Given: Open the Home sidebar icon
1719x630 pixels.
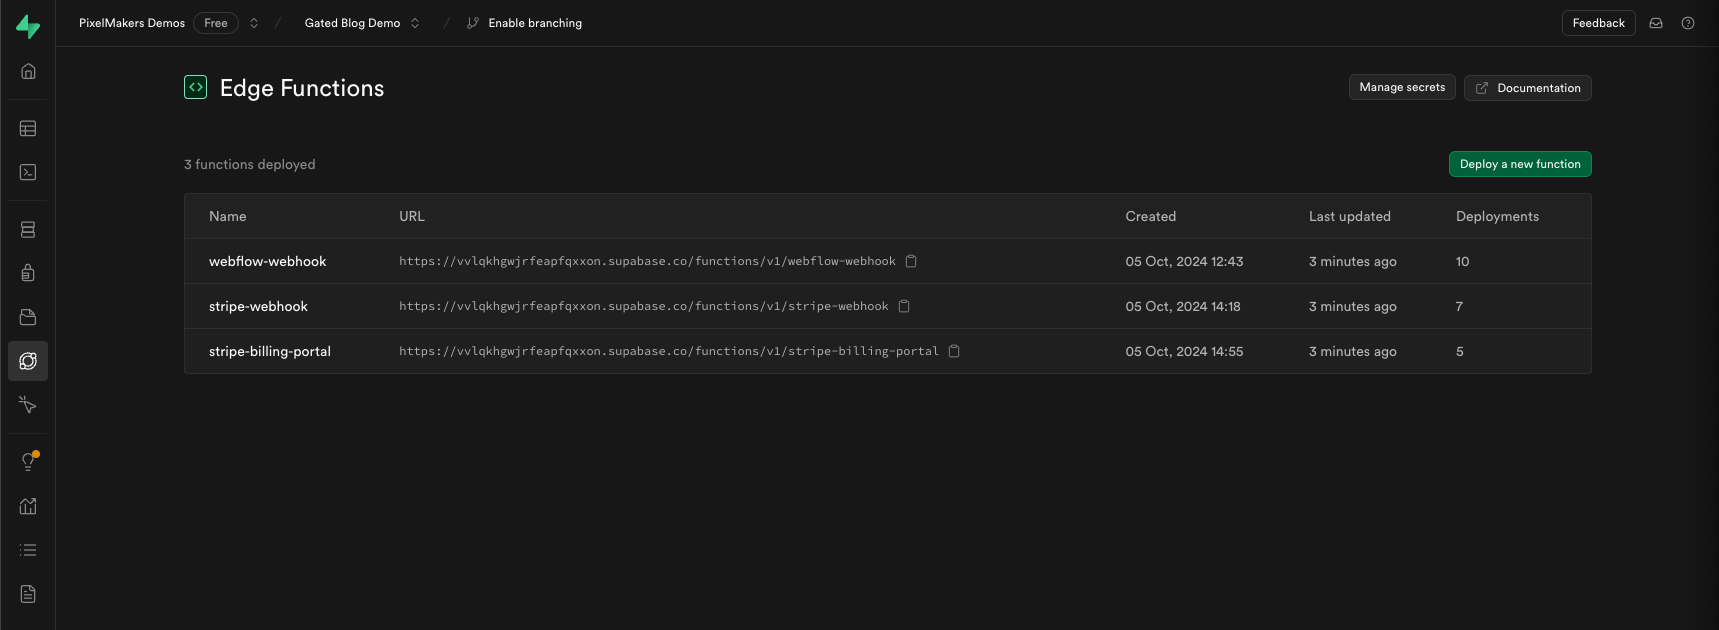Looking at the screenshot, I should pyautogui.click(x=28, y=71).
